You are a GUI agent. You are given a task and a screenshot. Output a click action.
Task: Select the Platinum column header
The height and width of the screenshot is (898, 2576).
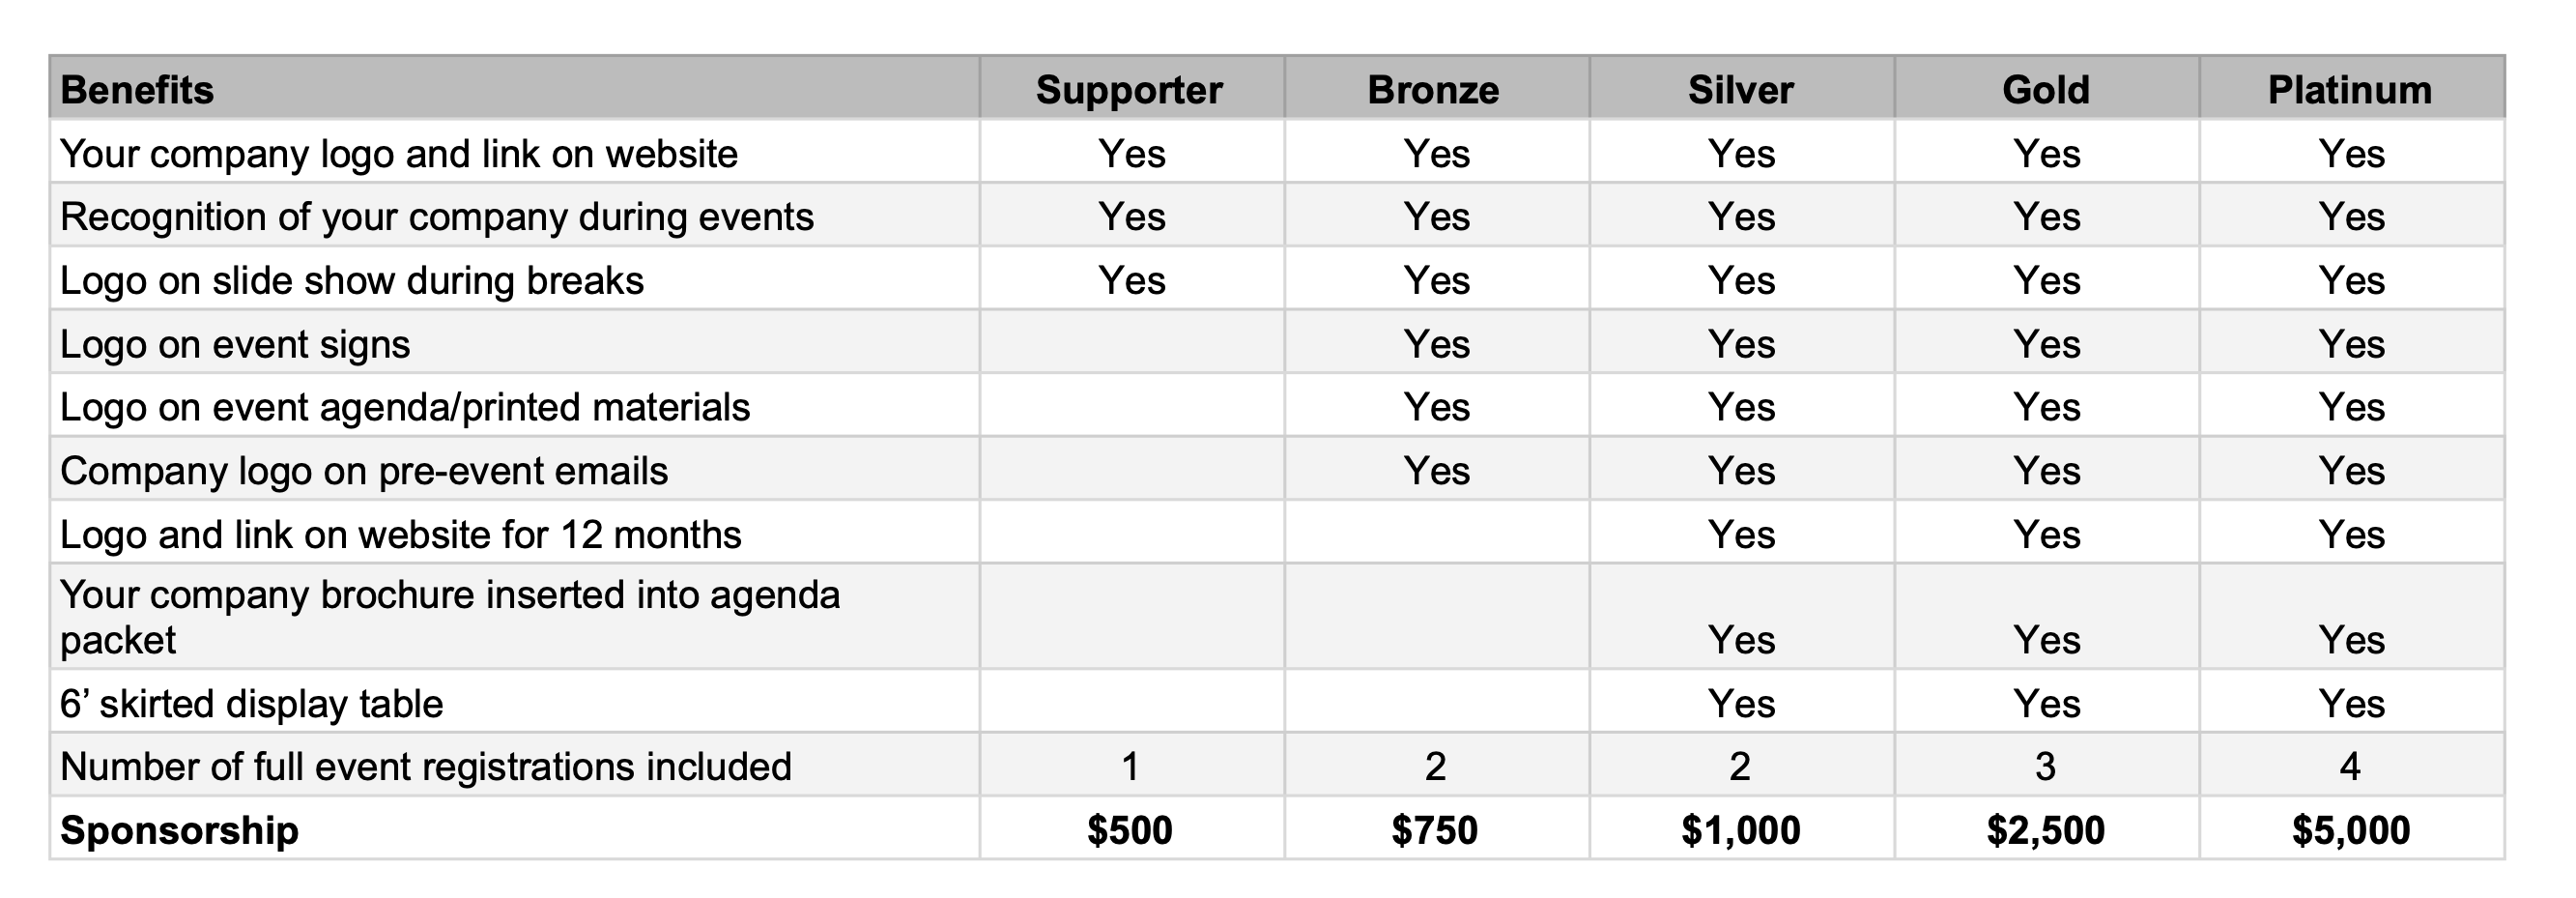(x=2350, y=90)
